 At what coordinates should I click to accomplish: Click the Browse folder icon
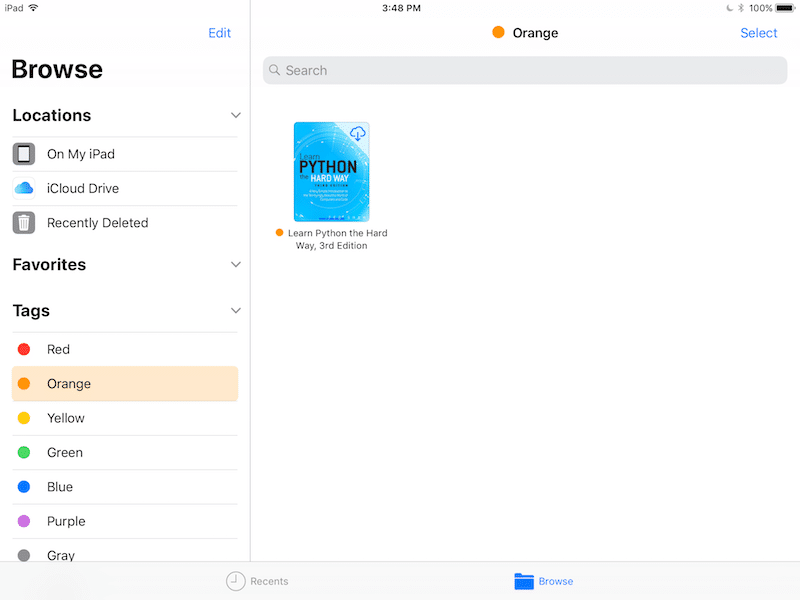(524, 581)
